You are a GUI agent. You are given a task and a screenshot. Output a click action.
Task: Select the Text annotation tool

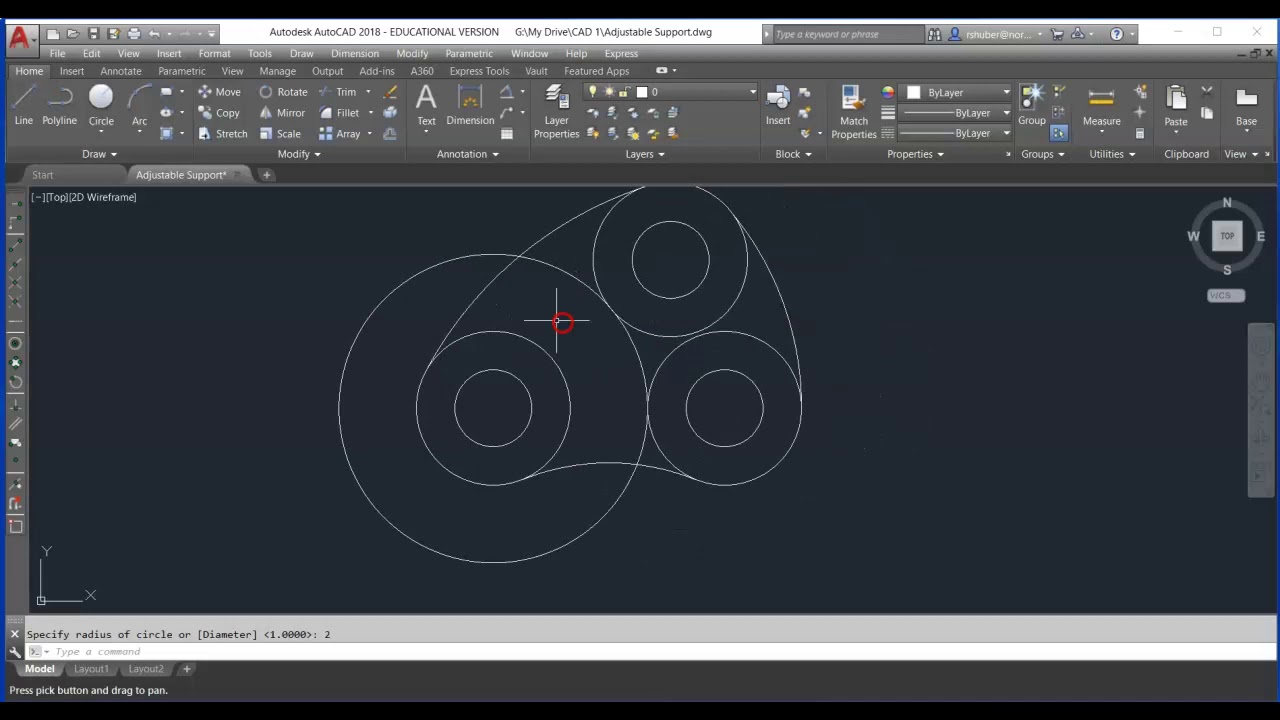click(x=426, y=105)
